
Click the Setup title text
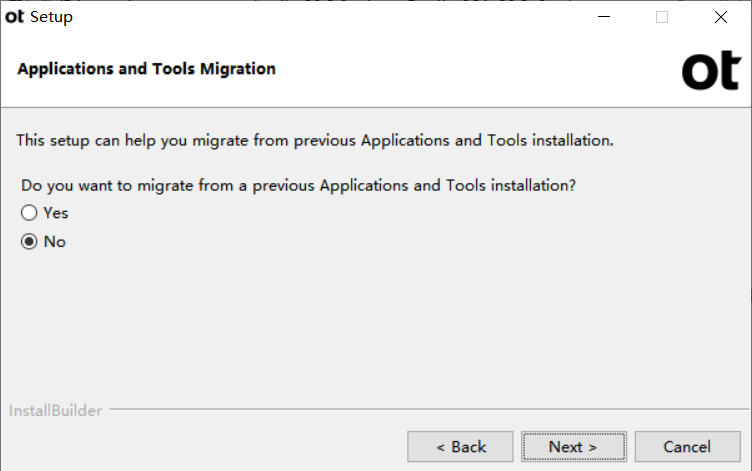point(51,17)
